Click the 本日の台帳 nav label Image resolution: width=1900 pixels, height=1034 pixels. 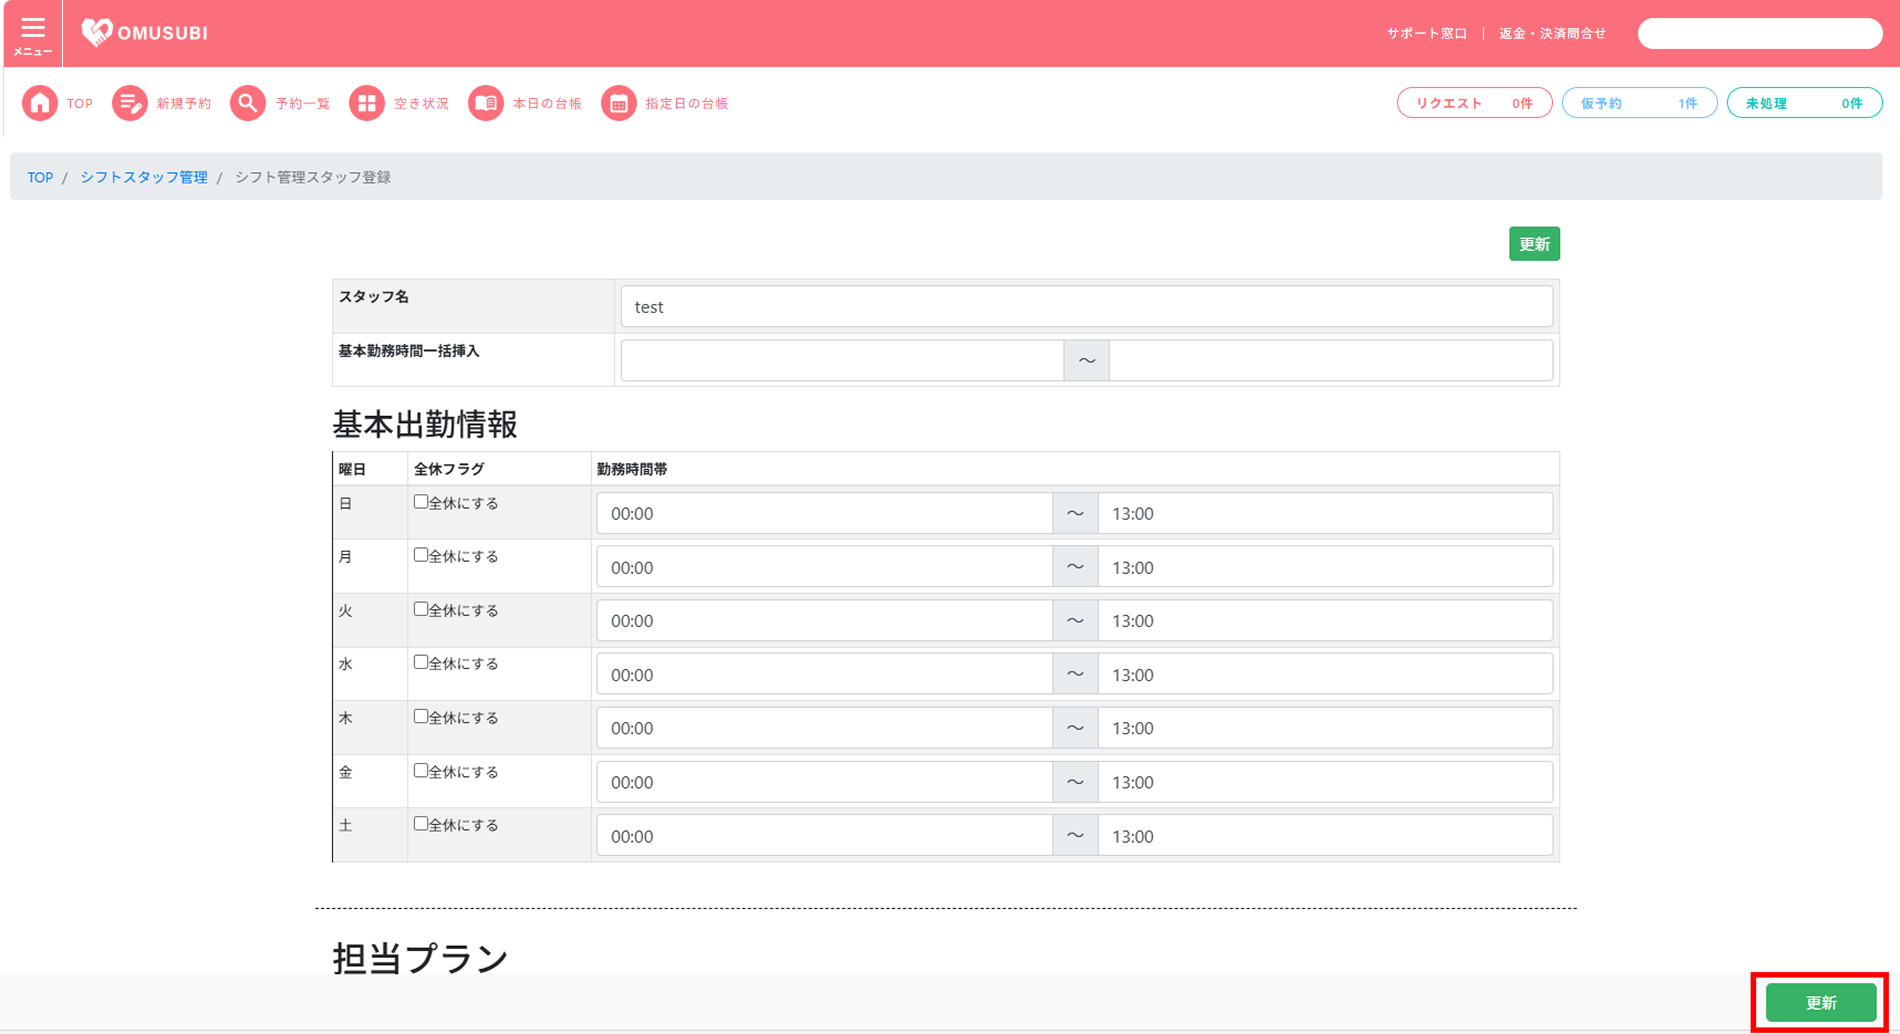548,103
